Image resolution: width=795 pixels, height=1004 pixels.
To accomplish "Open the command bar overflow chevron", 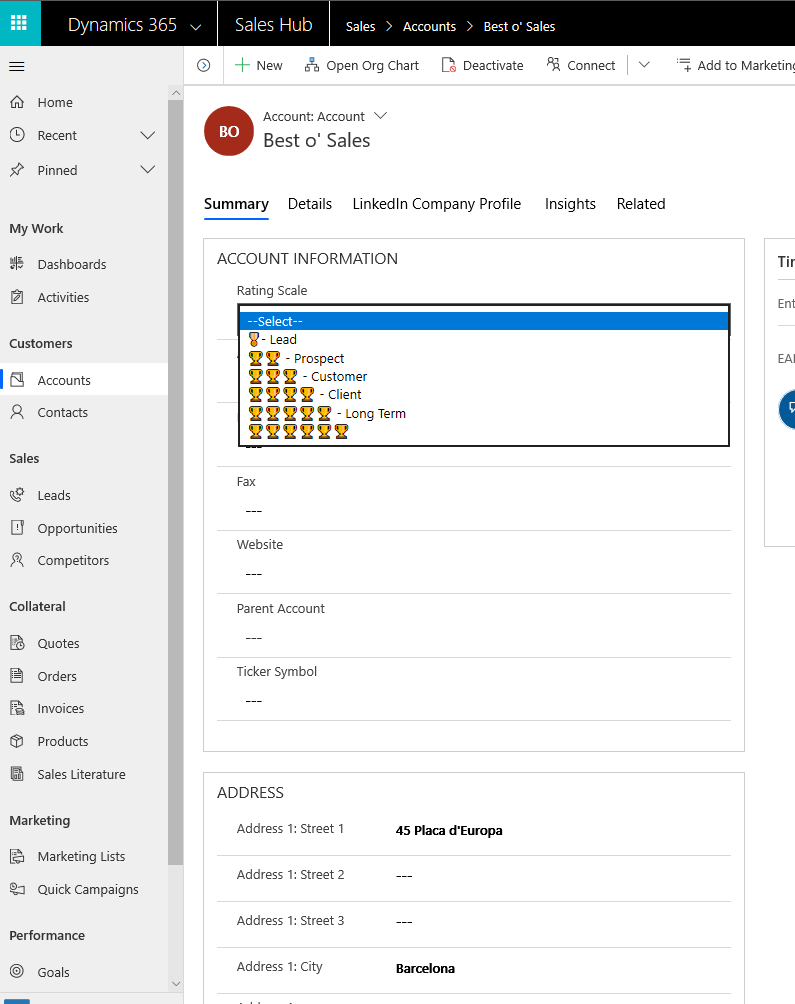I will coord(644,65).
